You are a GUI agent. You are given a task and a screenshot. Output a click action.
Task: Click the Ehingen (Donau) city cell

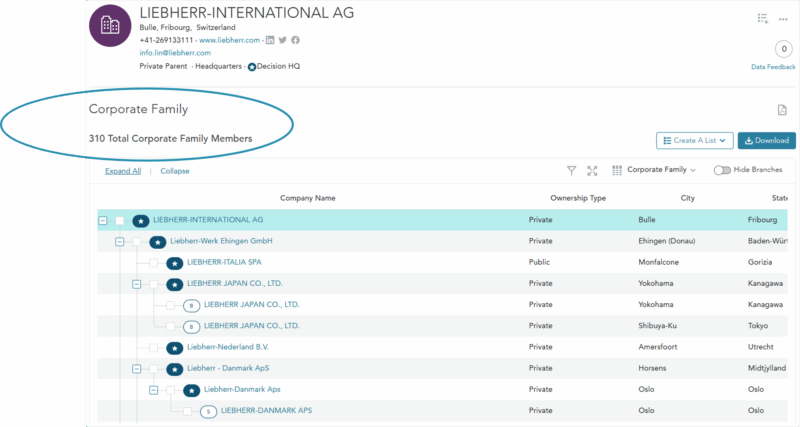tap(667, 241)
